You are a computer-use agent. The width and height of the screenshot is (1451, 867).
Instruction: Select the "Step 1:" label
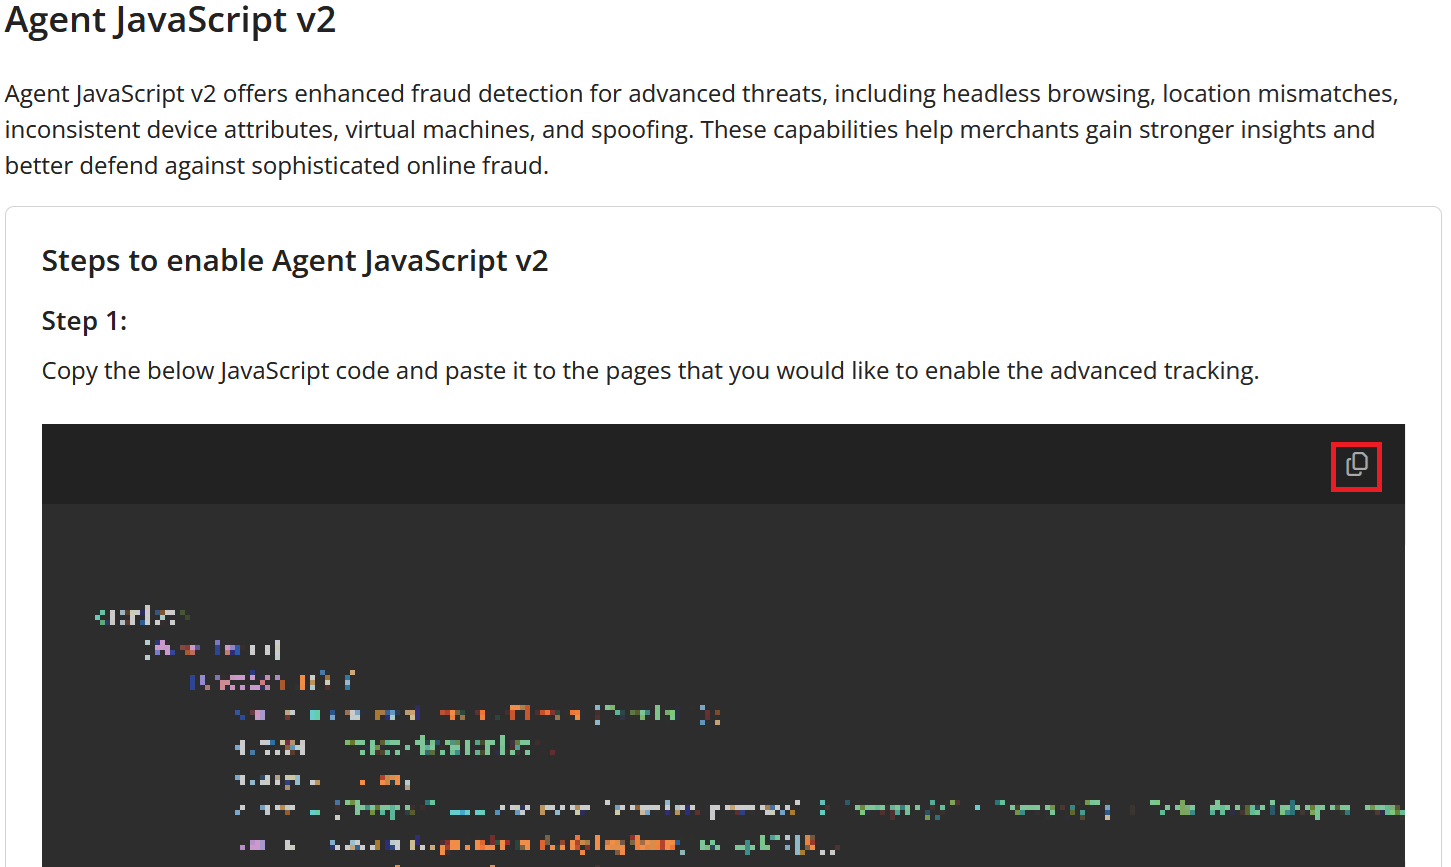[84, 321]
